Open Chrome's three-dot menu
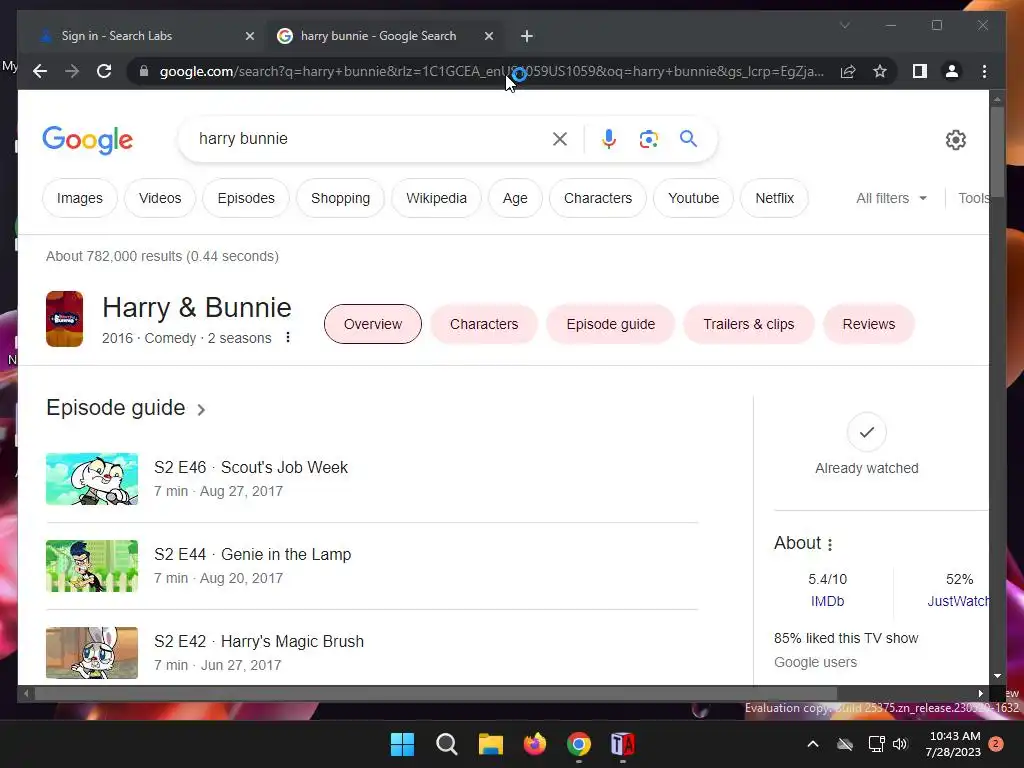This screenshot has width=1024, height=768. point(984,71)
